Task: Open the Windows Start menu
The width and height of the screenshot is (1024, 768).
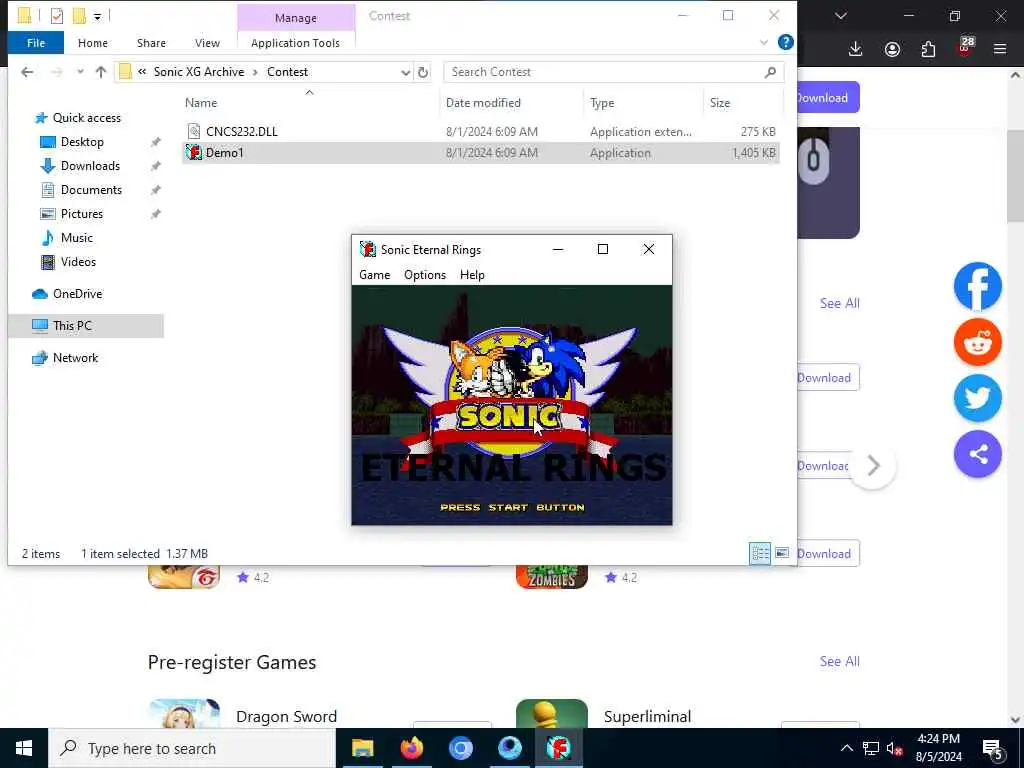Action: tap(24, 748)
